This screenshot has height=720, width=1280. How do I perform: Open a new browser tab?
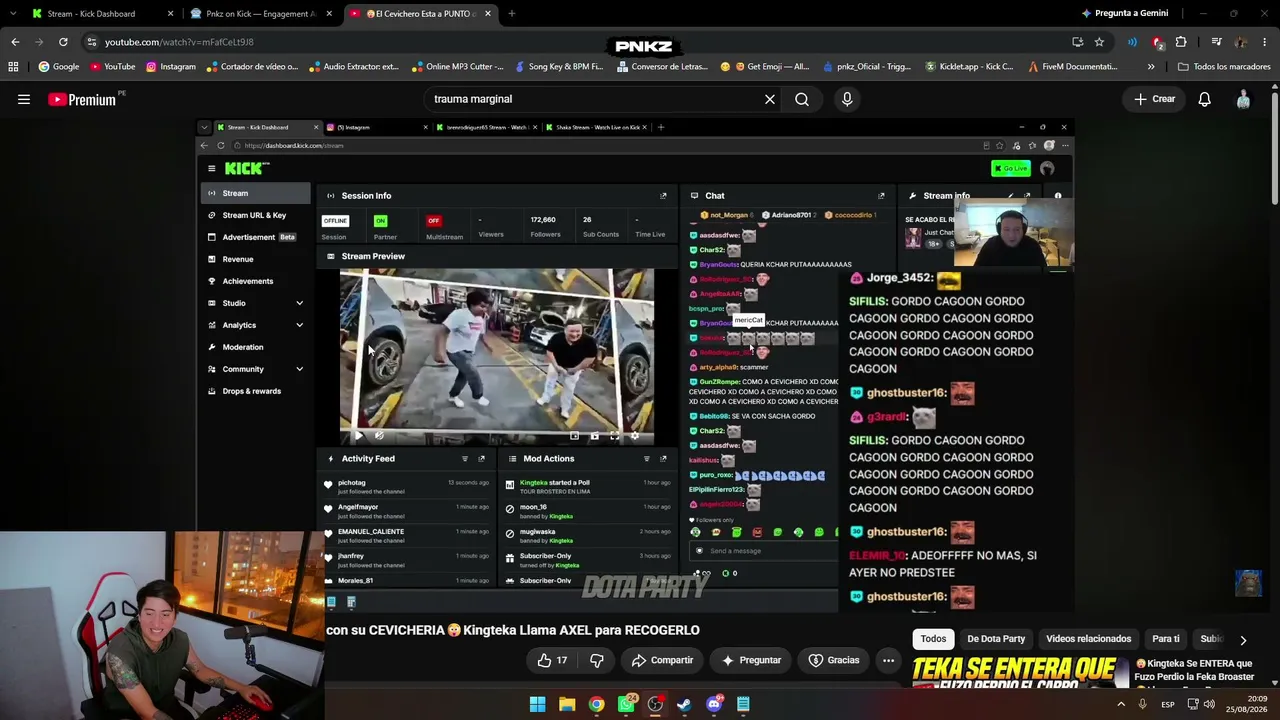(x=511, y=14)
